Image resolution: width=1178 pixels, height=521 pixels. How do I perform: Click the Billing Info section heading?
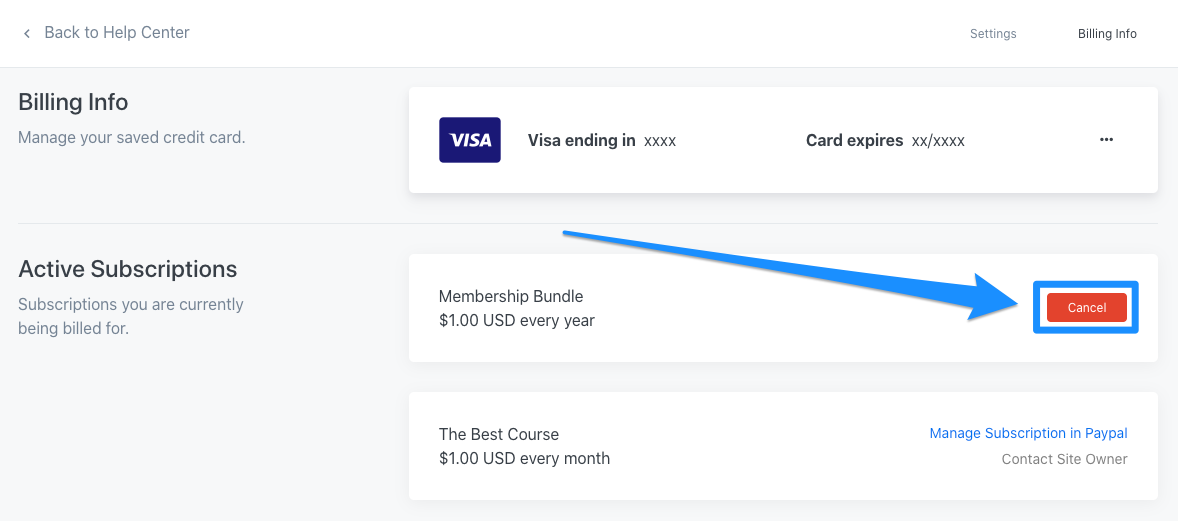click(73, 102)
